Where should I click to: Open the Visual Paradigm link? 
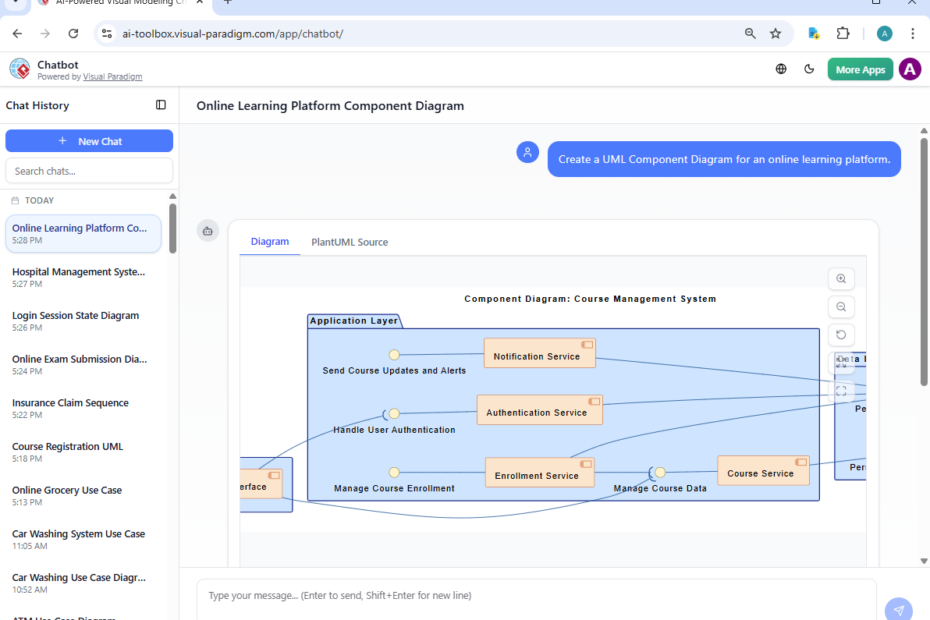112,76
